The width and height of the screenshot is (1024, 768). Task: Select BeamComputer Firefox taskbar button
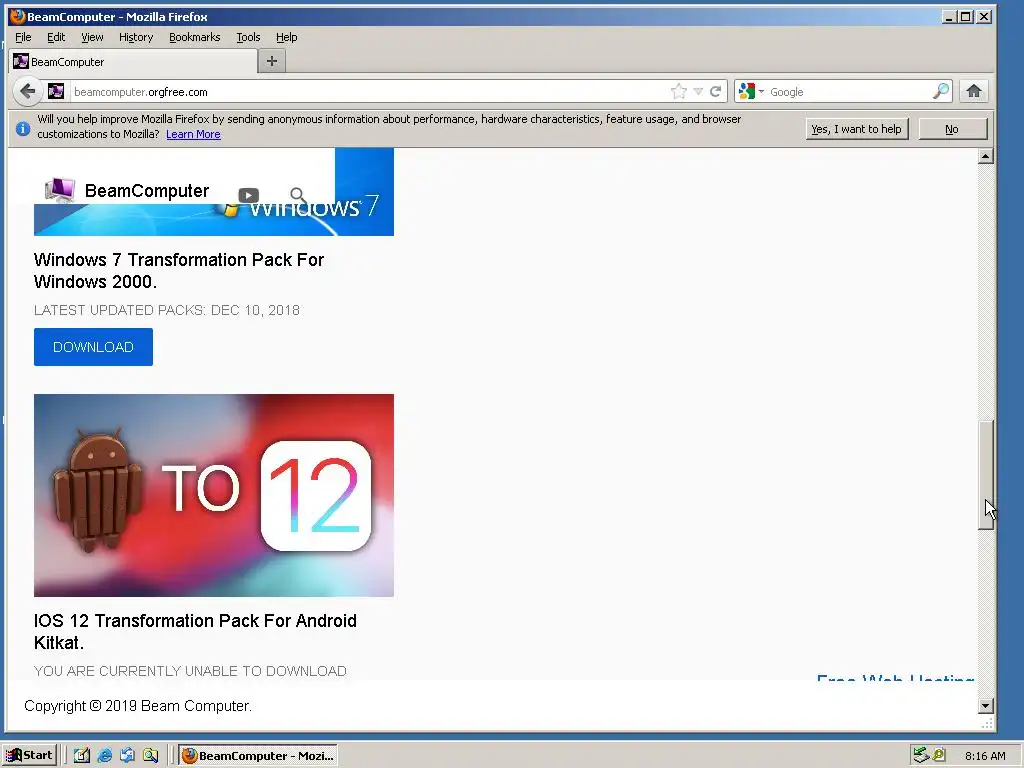[257, 756]
